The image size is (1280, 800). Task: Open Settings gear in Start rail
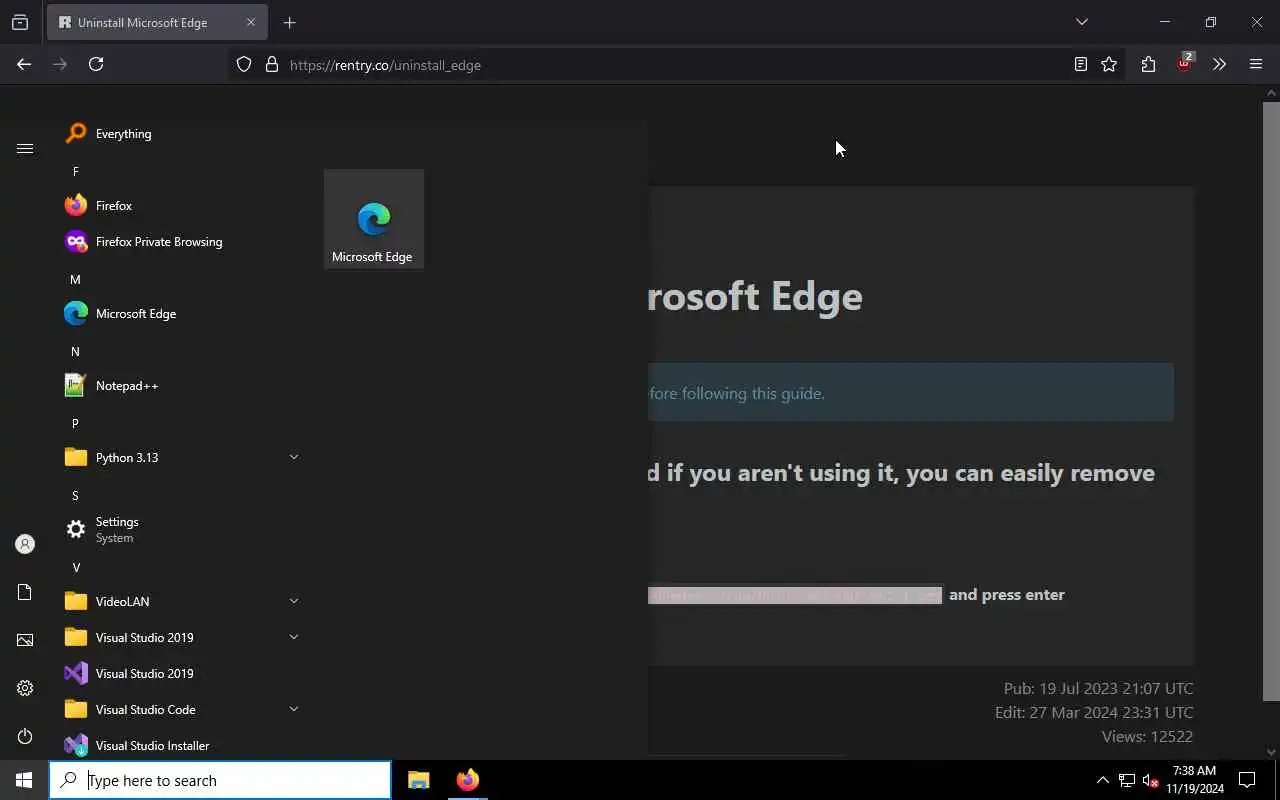pos(25,688)
